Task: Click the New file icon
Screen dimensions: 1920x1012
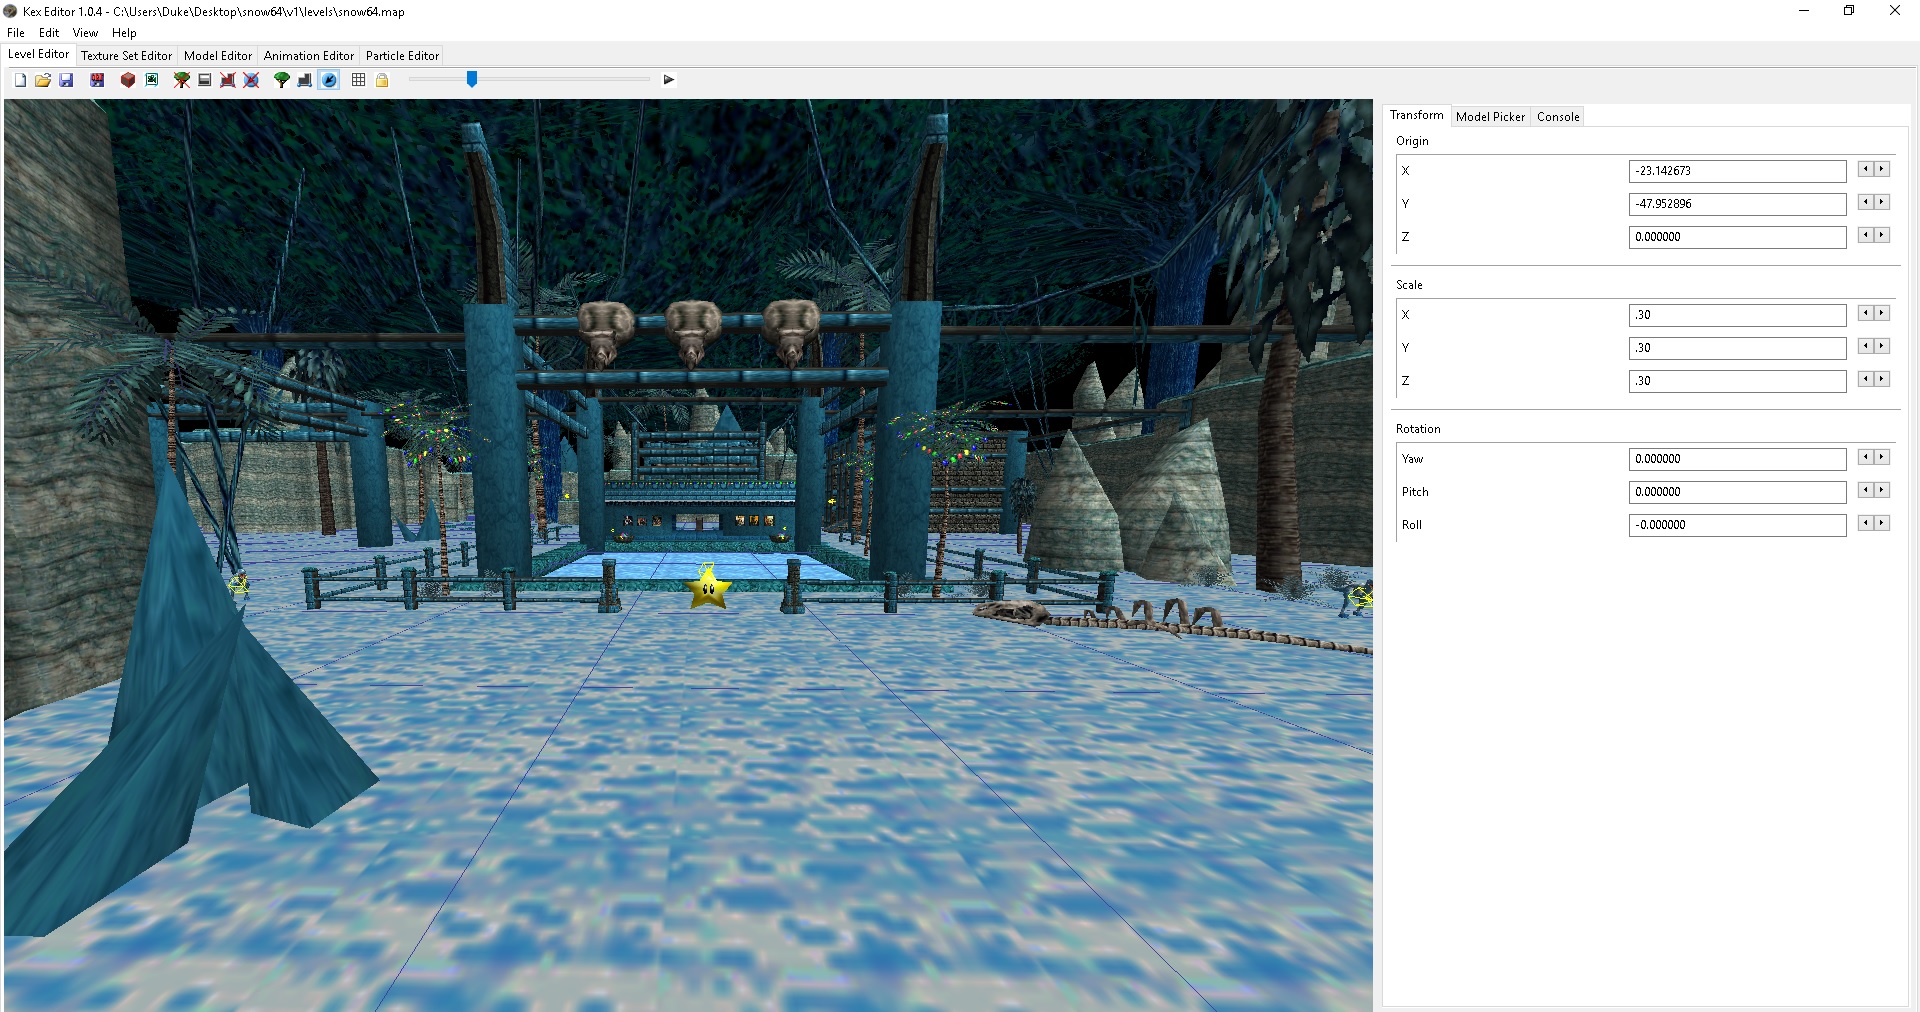Action: 20,80
